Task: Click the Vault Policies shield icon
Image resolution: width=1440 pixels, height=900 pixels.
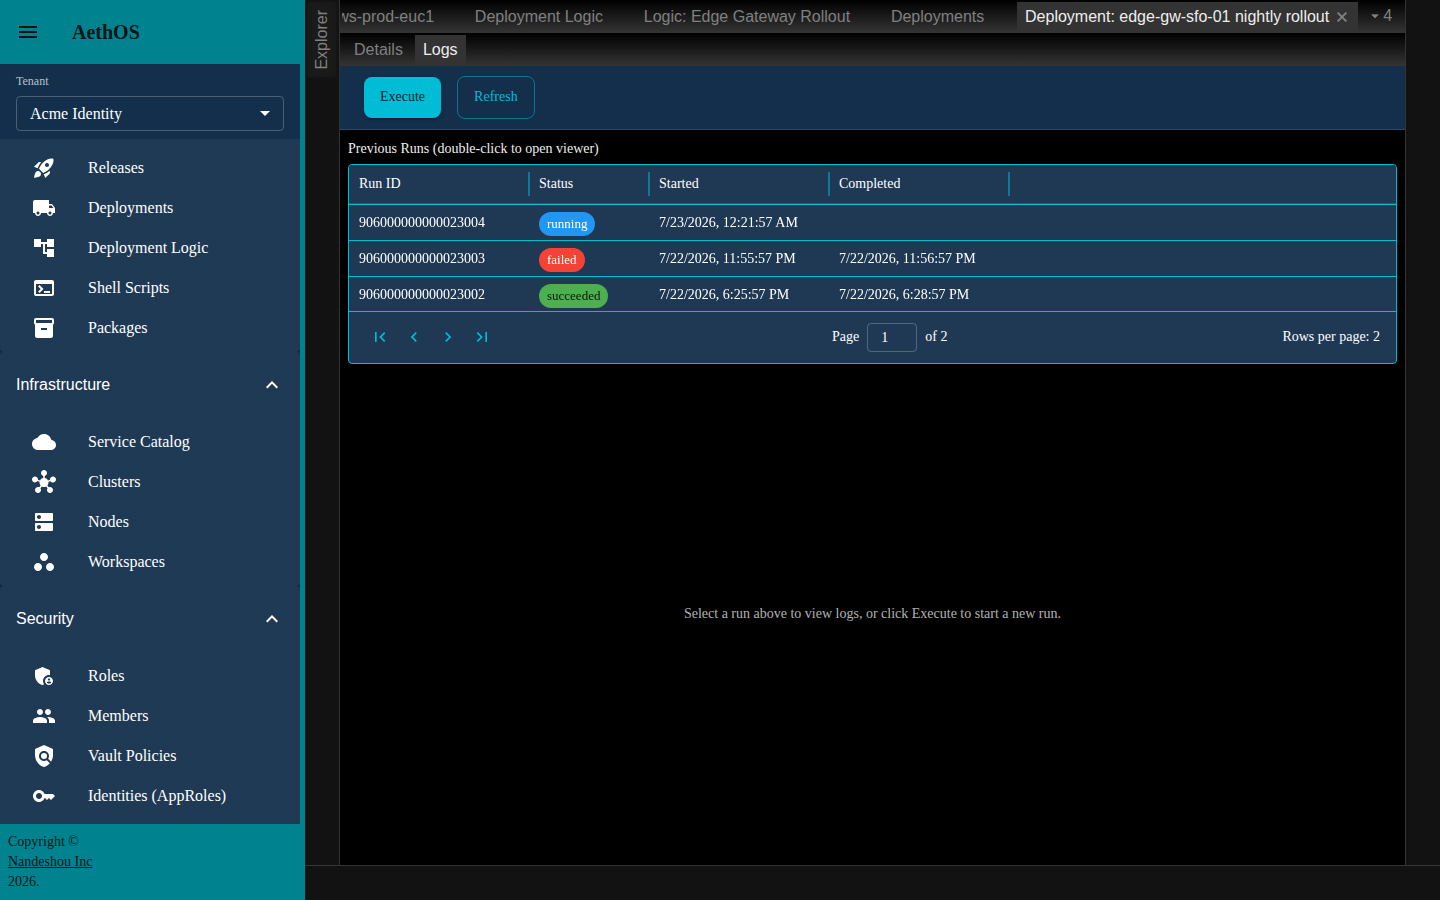Action: coord(44,756)
